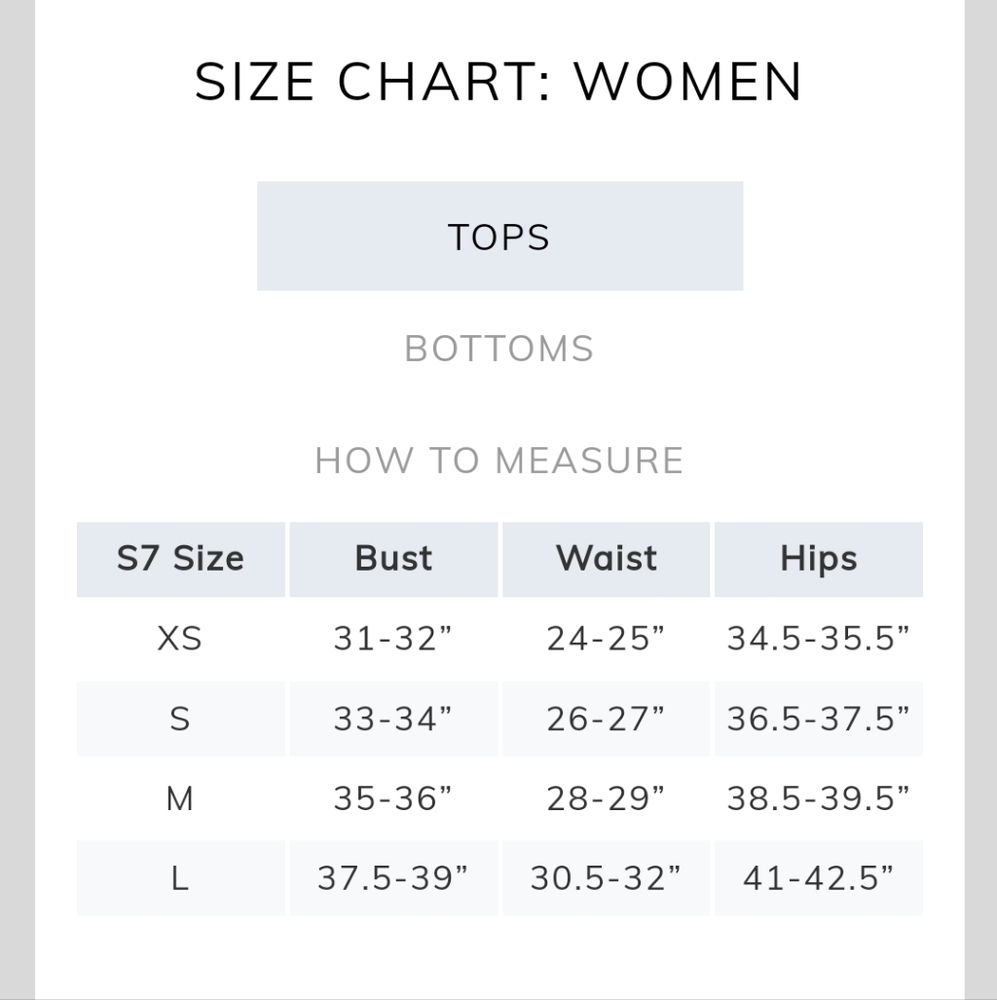Click the Waist column header
Viewport: 997px width, 1000px height.
[x=606, y=558]
